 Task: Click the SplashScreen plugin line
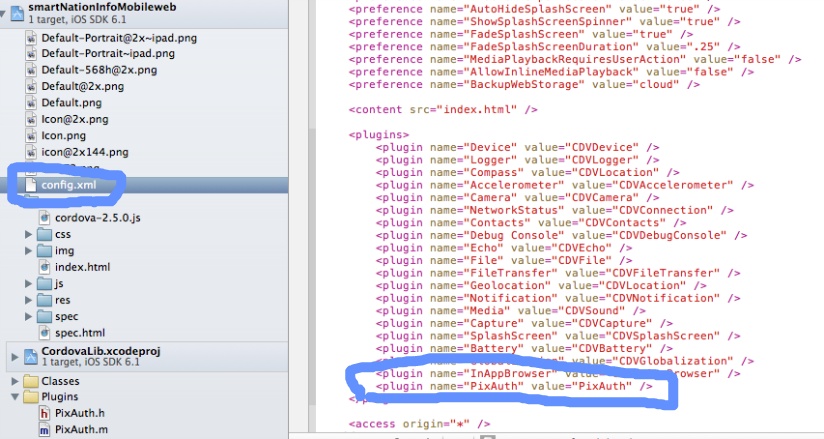pos(558,336)
